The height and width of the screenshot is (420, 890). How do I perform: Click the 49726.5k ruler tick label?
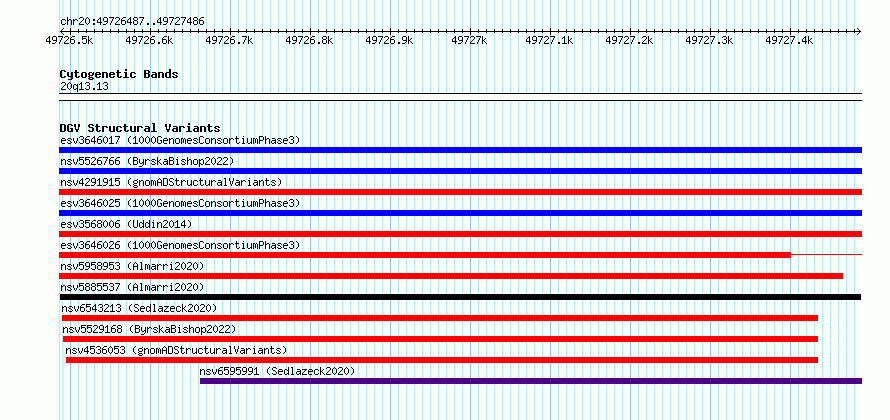(70, 40)
